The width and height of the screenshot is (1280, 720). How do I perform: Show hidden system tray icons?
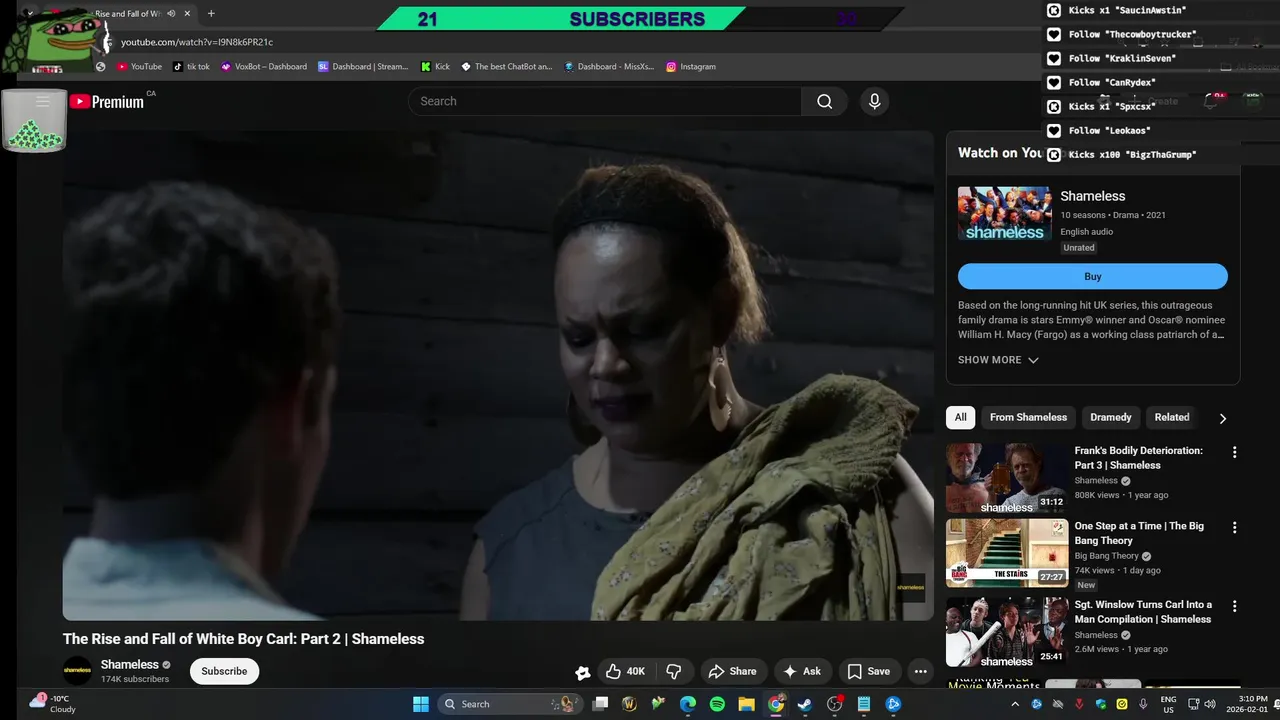coord(1015,704)
